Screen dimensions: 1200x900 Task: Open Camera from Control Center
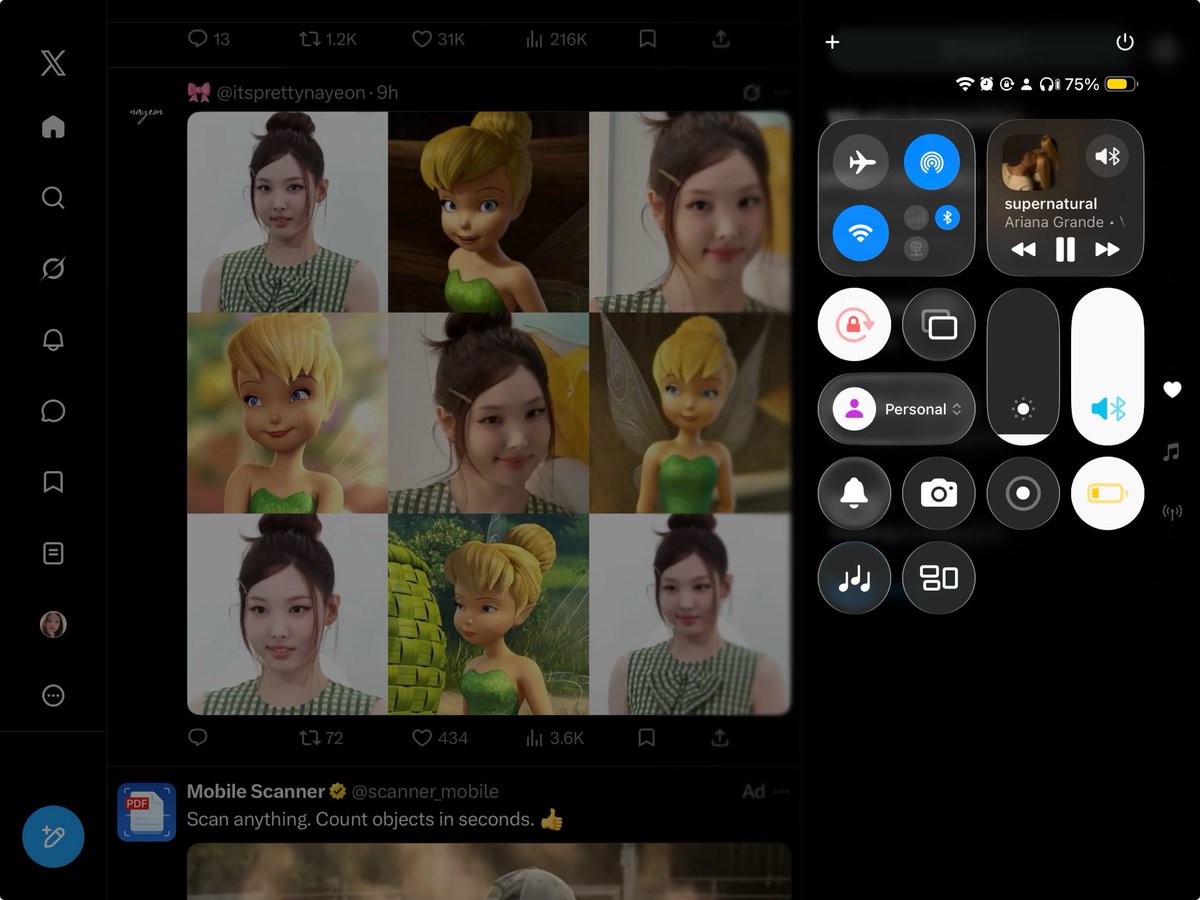coord(939,493)
